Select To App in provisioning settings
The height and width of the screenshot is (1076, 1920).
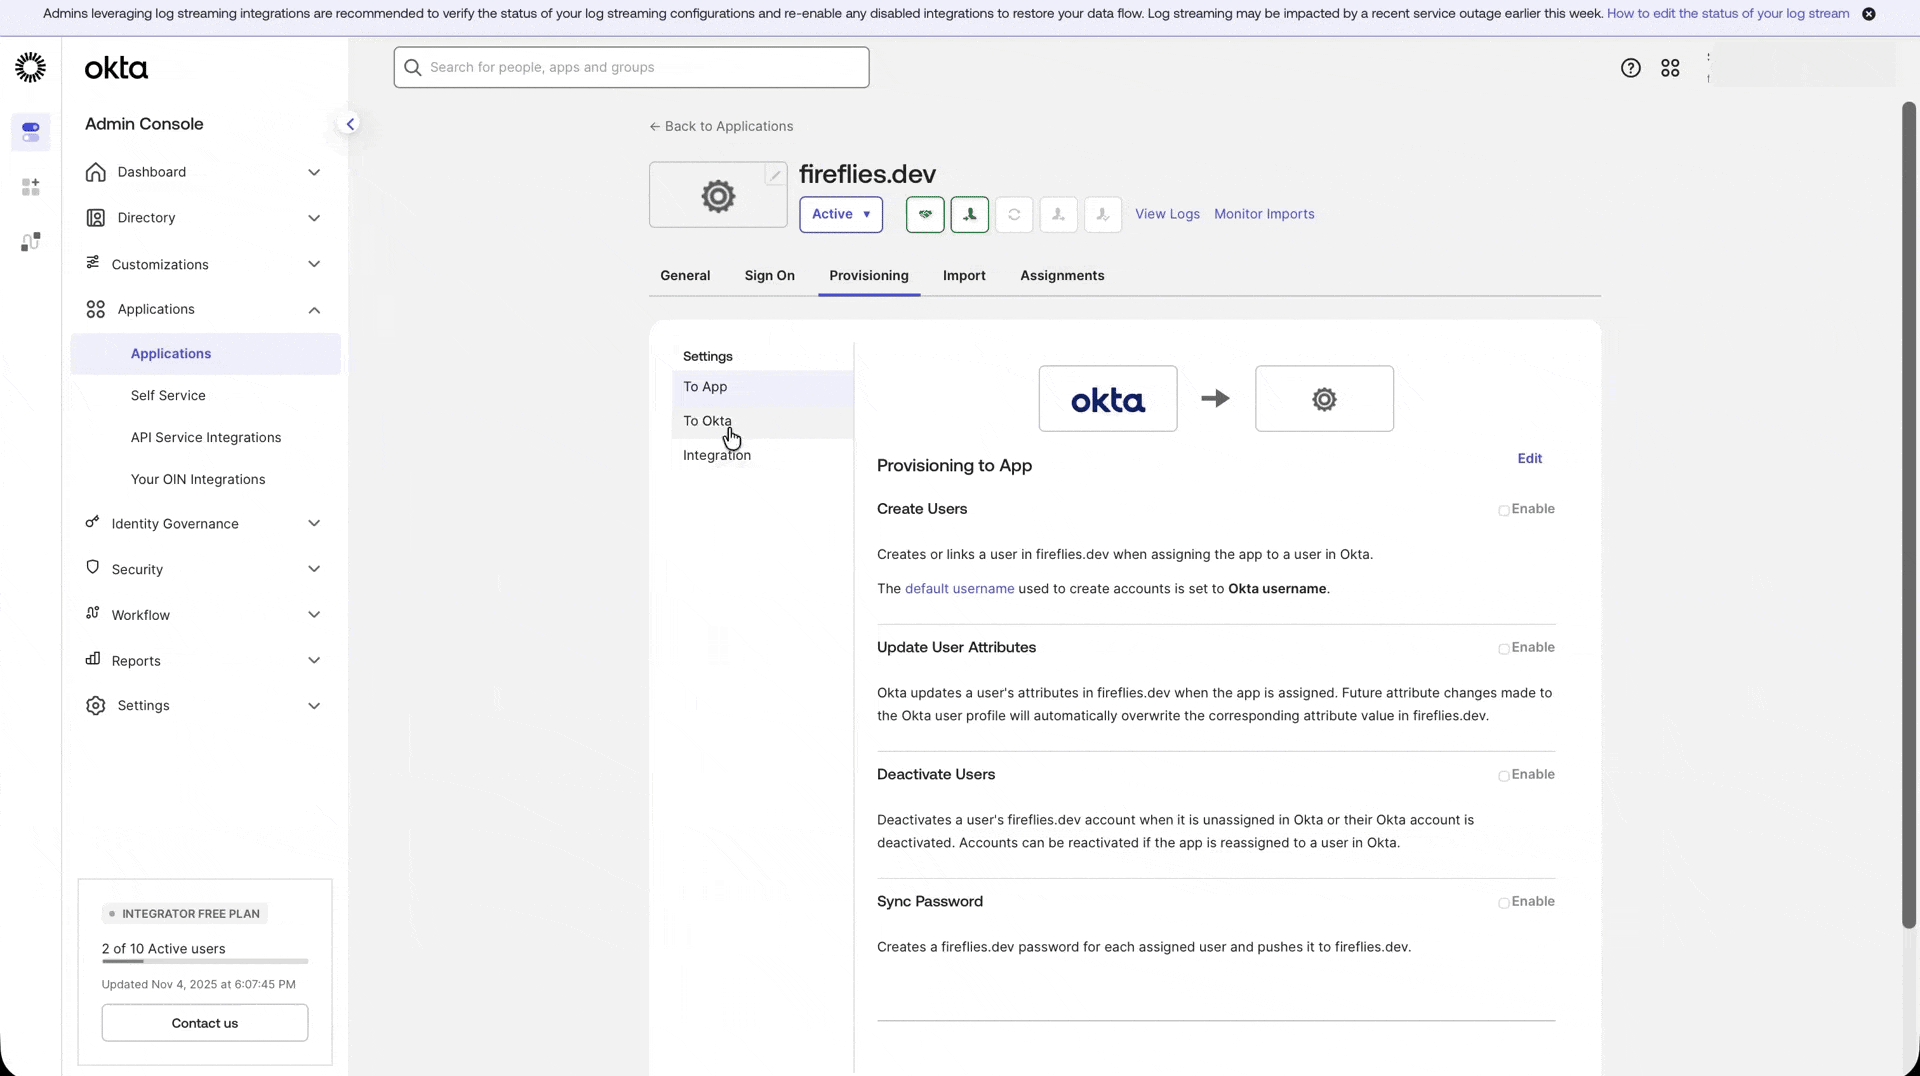coord(762,387)
